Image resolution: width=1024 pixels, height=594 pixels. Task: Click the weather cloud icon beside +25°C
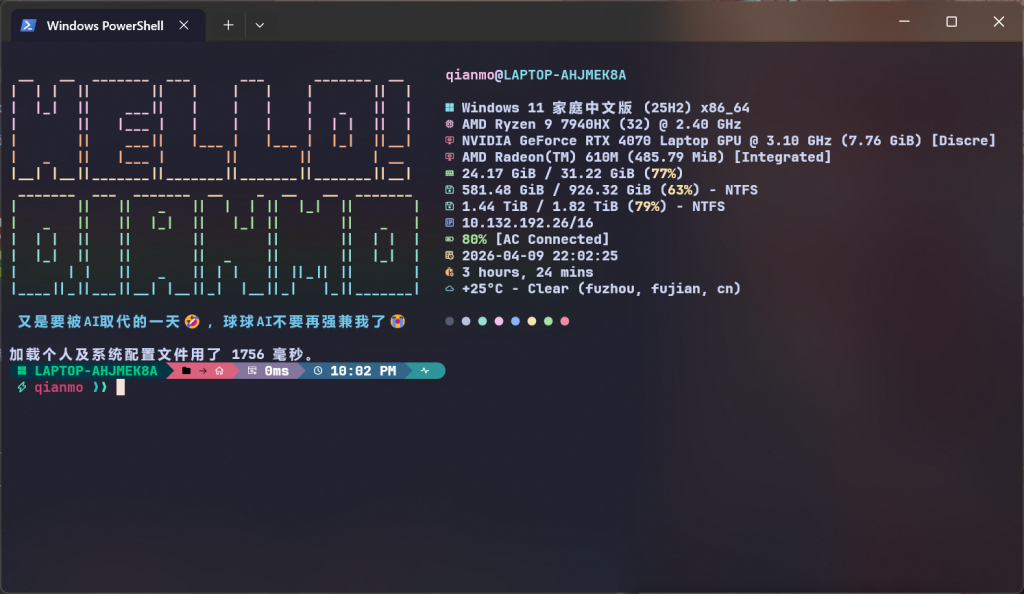coord(449,289)
